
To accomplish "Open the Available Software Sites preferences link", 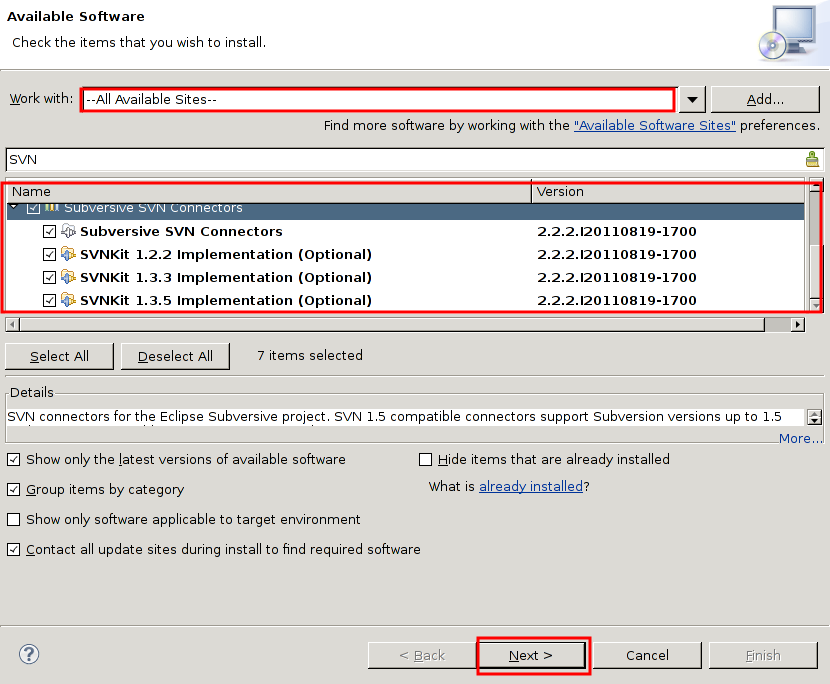I will pyautogui.click(x=655, y=125).
